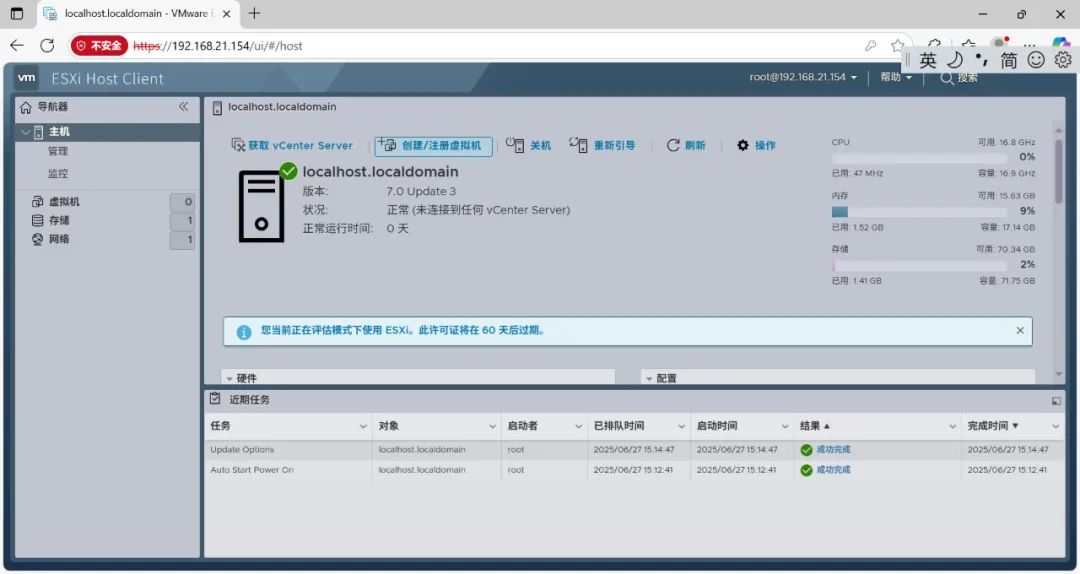Open a new browser tab
The height and width of the screenshot is (574, 1080).
pos(254,13)
